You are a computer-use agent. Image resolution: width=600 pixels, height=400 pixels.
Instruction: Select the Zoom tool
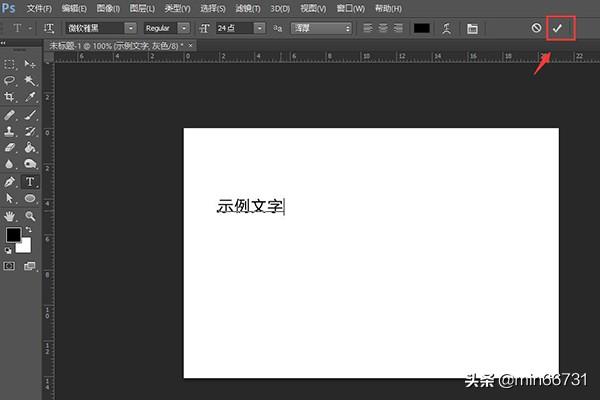click(x=30, y=216)
